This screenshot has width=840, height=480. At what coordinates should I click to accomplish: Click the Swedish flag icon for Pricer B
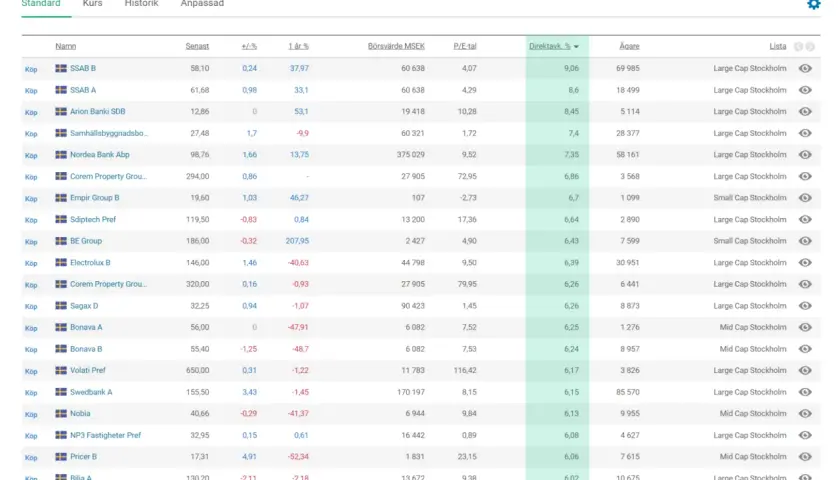point(61,456)
